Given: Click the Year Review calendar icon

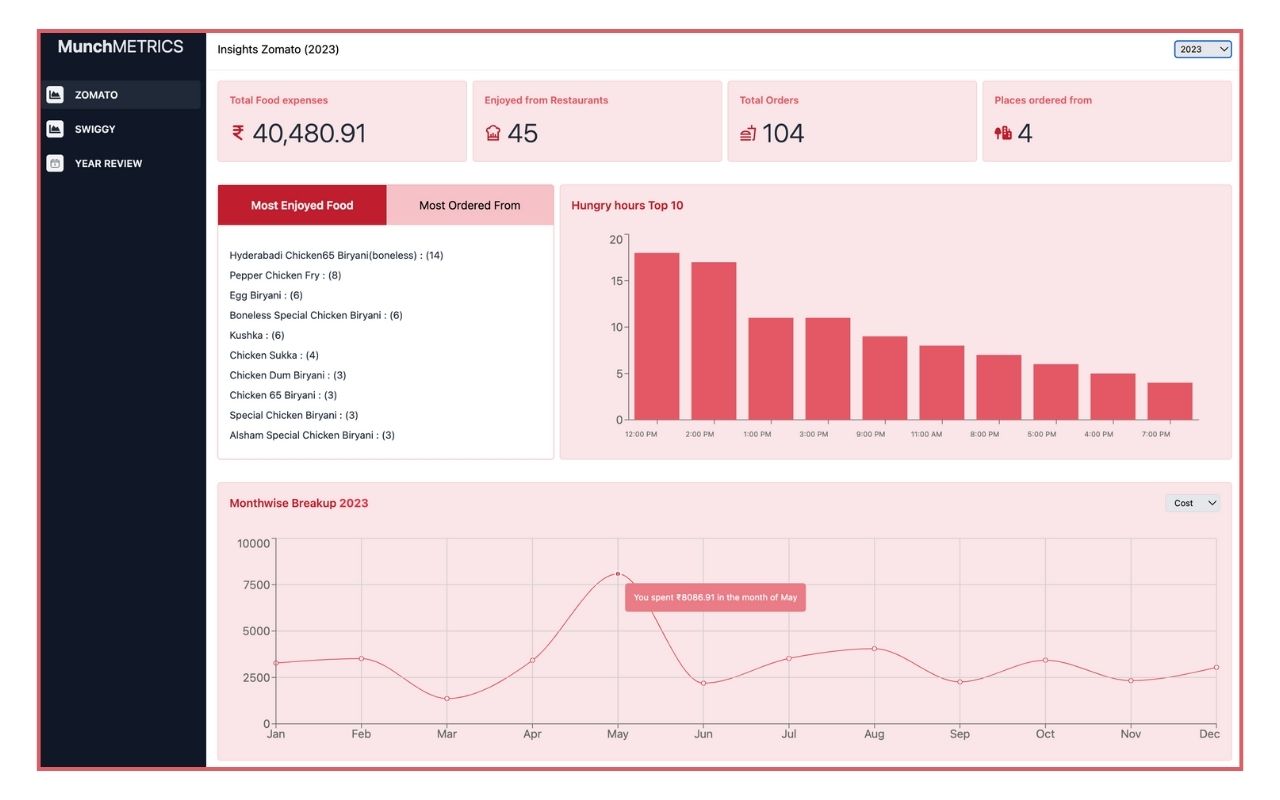Looking at the screenshot, I should pos(55,163).
